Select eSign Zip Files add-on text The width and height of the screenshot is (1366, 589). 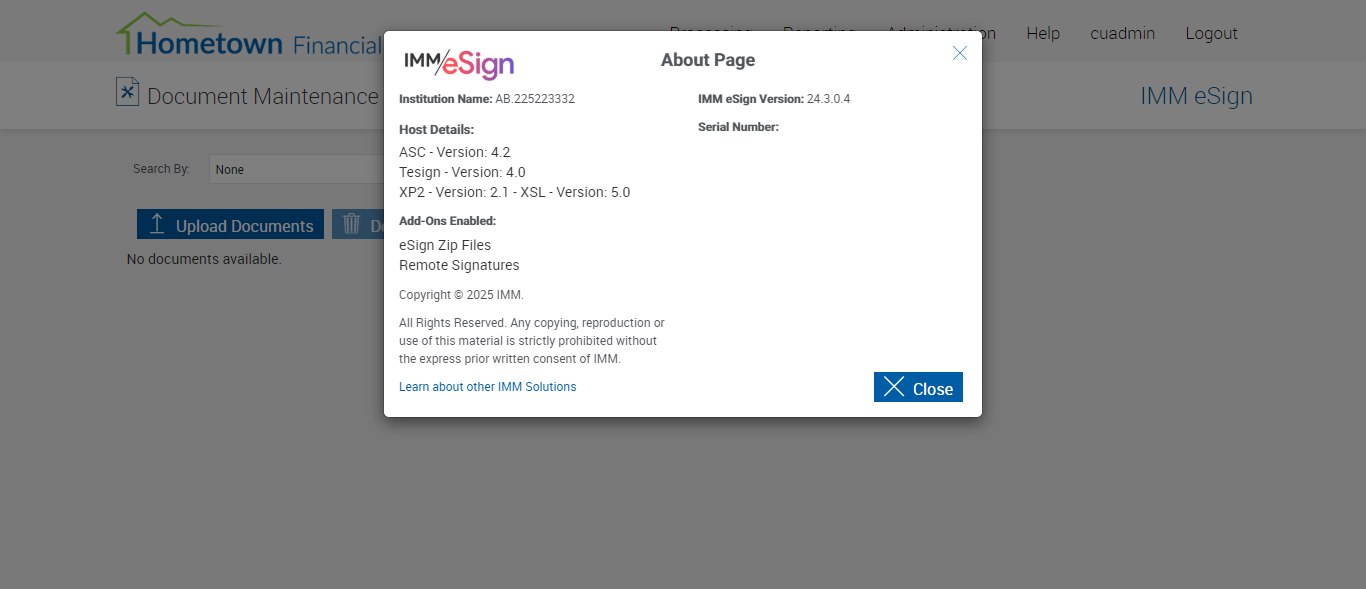[445, 245]
